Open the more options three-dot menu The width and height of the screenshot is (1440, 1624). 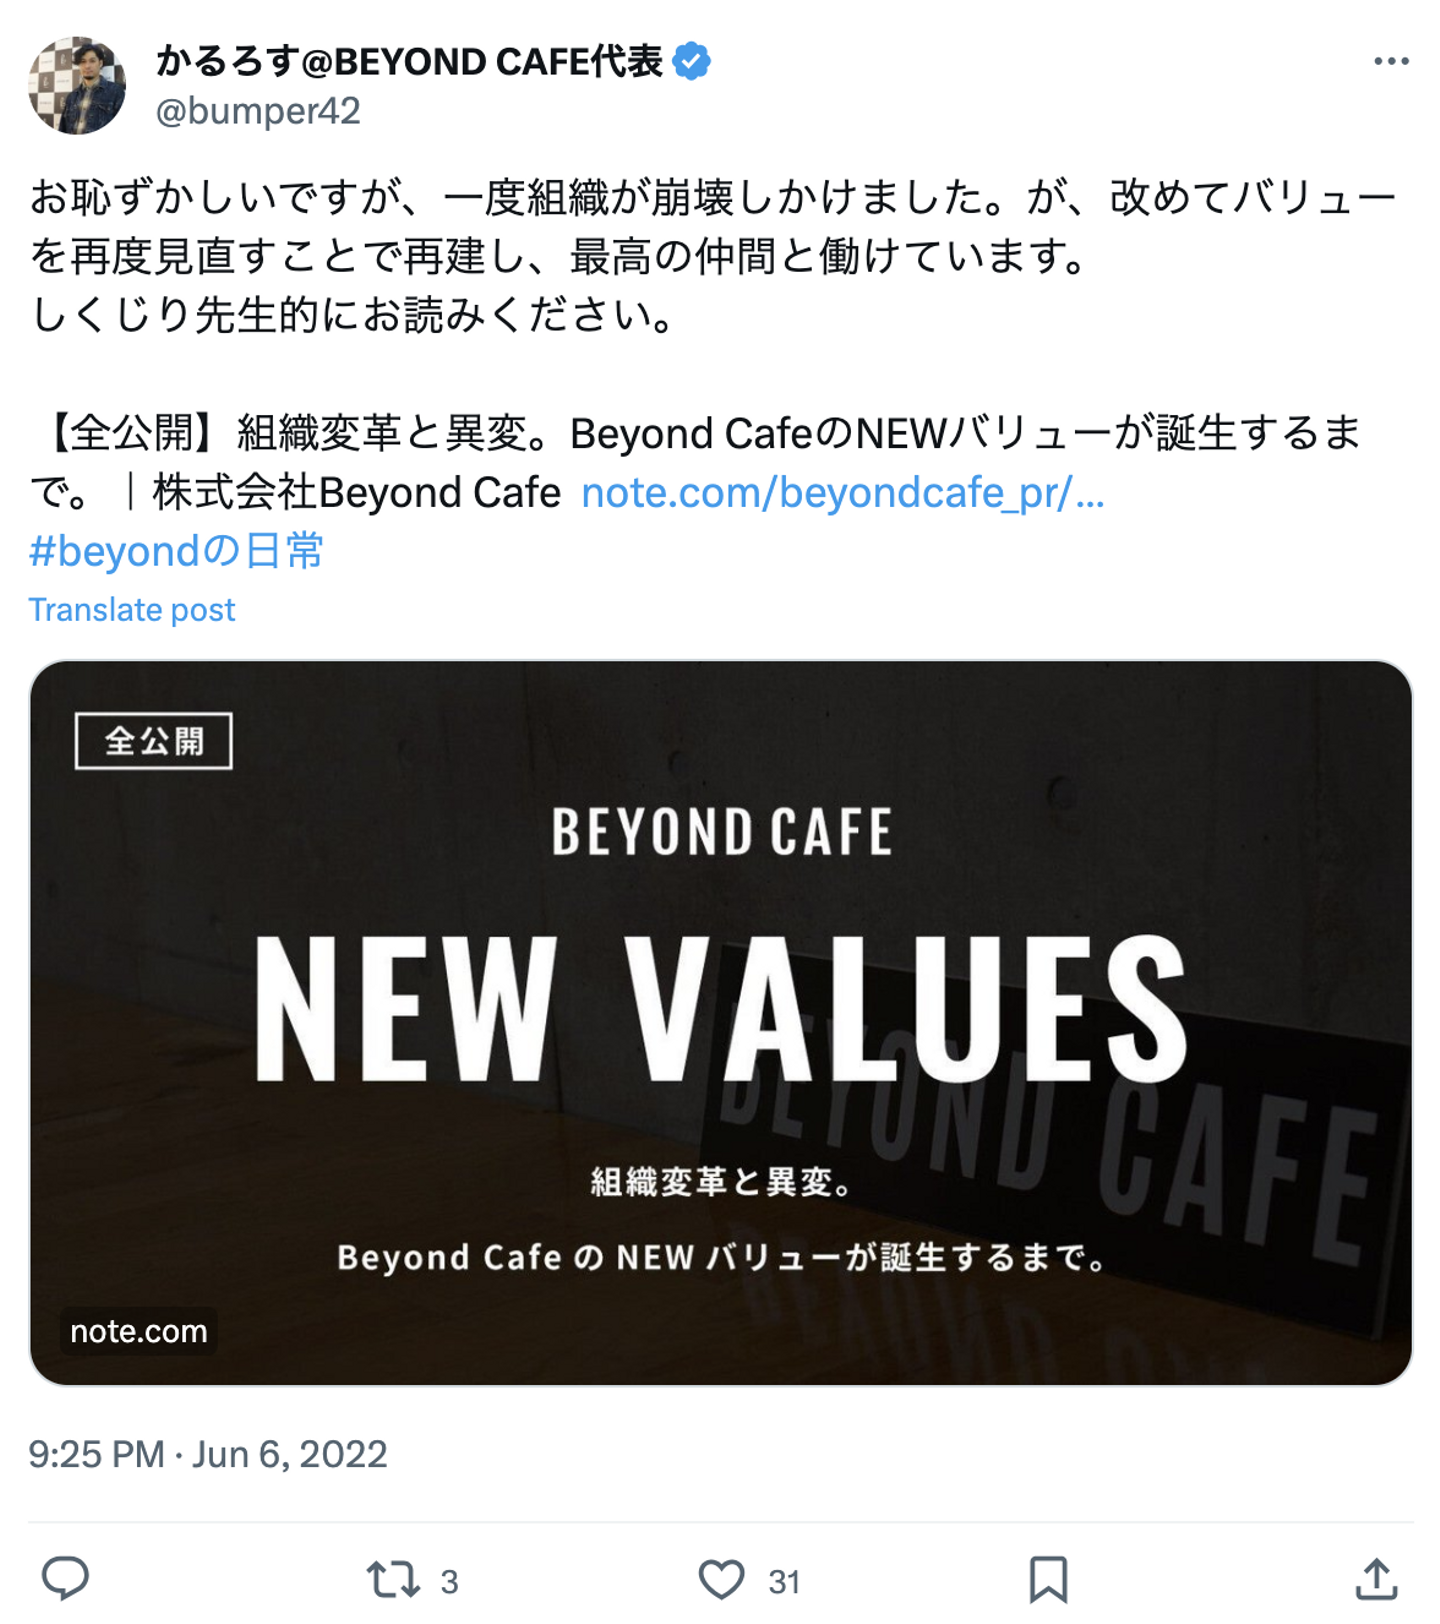[x=1390, y=62]
